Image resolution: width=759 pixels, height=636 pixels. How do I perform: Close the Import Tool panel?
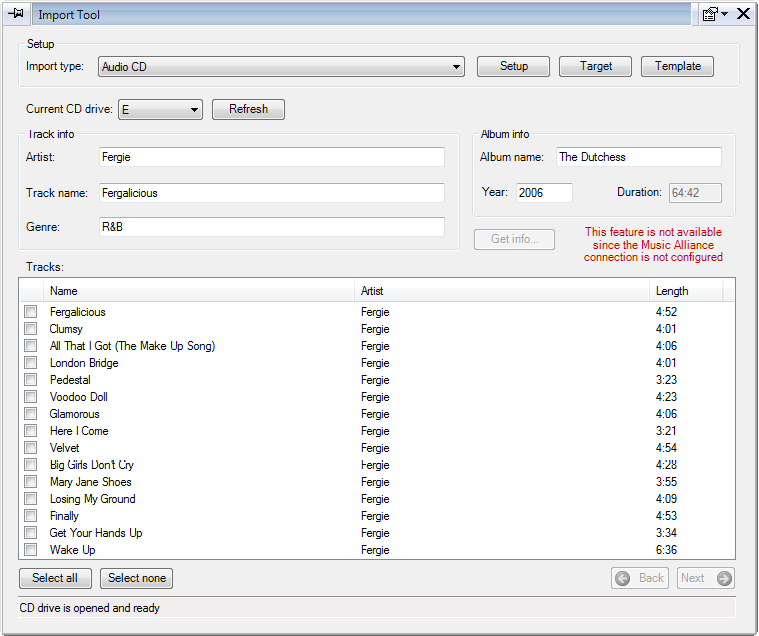click(x=743, y=14)
